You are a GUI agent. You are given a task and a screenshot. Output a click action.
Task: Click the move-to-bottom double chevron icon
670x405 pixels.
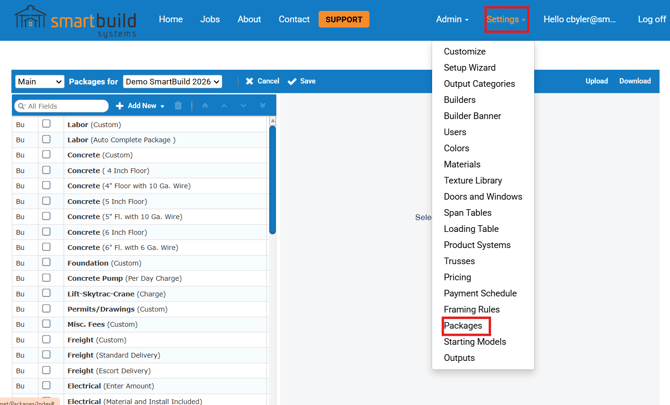coord(262,106)
